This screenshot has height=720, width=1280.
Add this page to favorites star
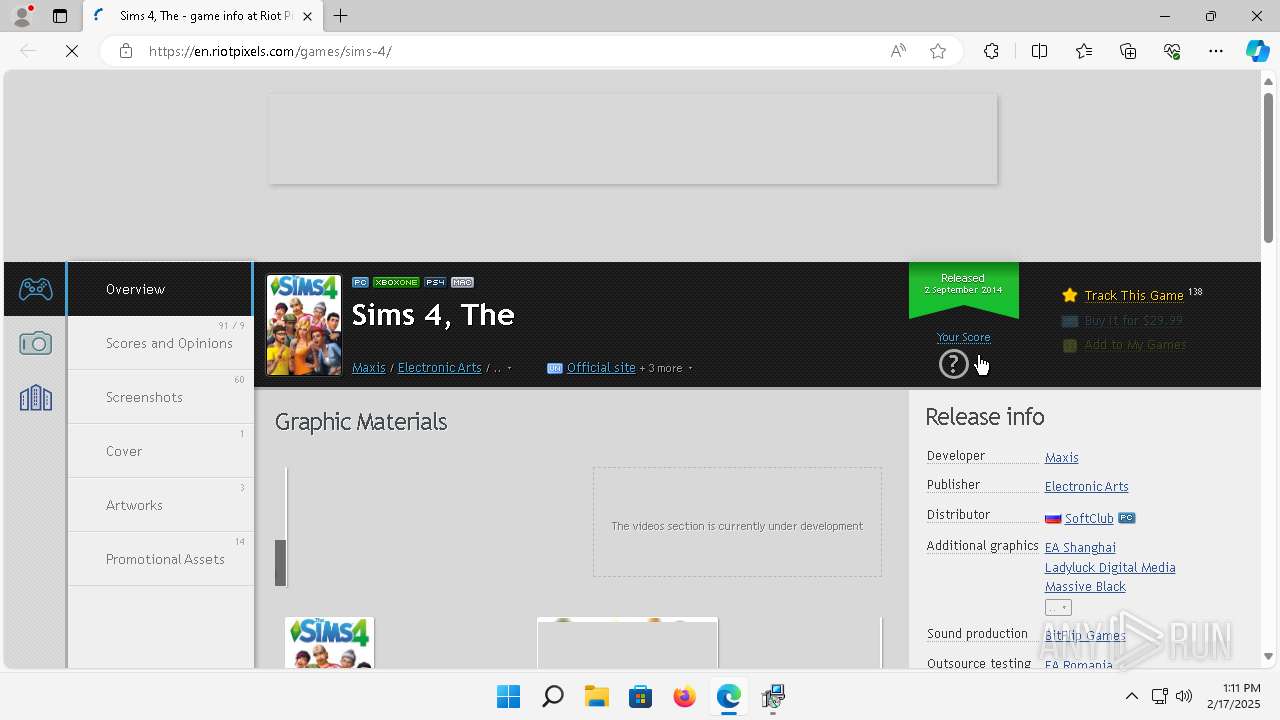pyautogui.click(x=938, y=51)
